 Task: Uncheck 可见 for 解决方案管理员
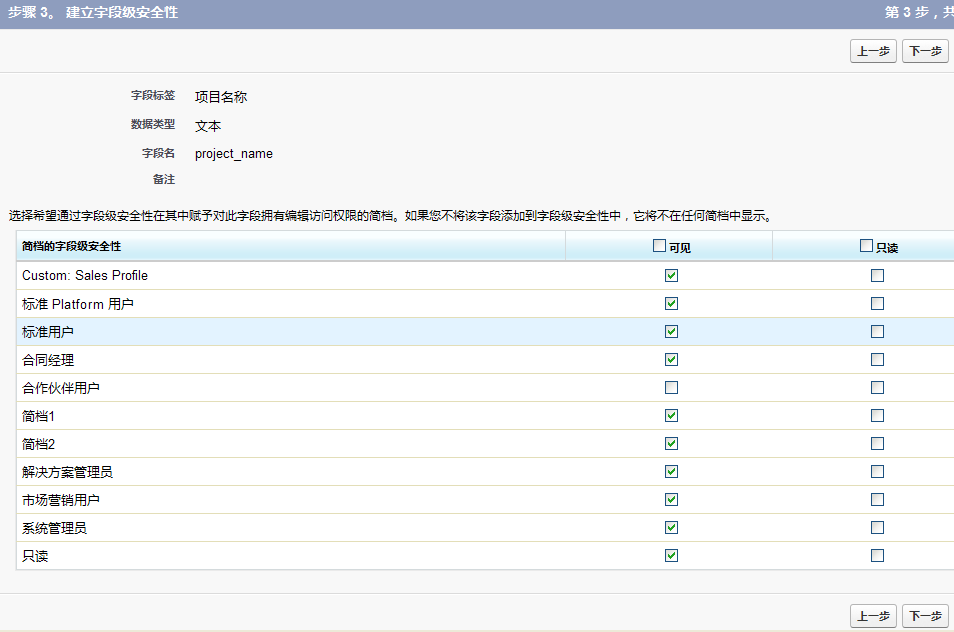coord(671,472)
